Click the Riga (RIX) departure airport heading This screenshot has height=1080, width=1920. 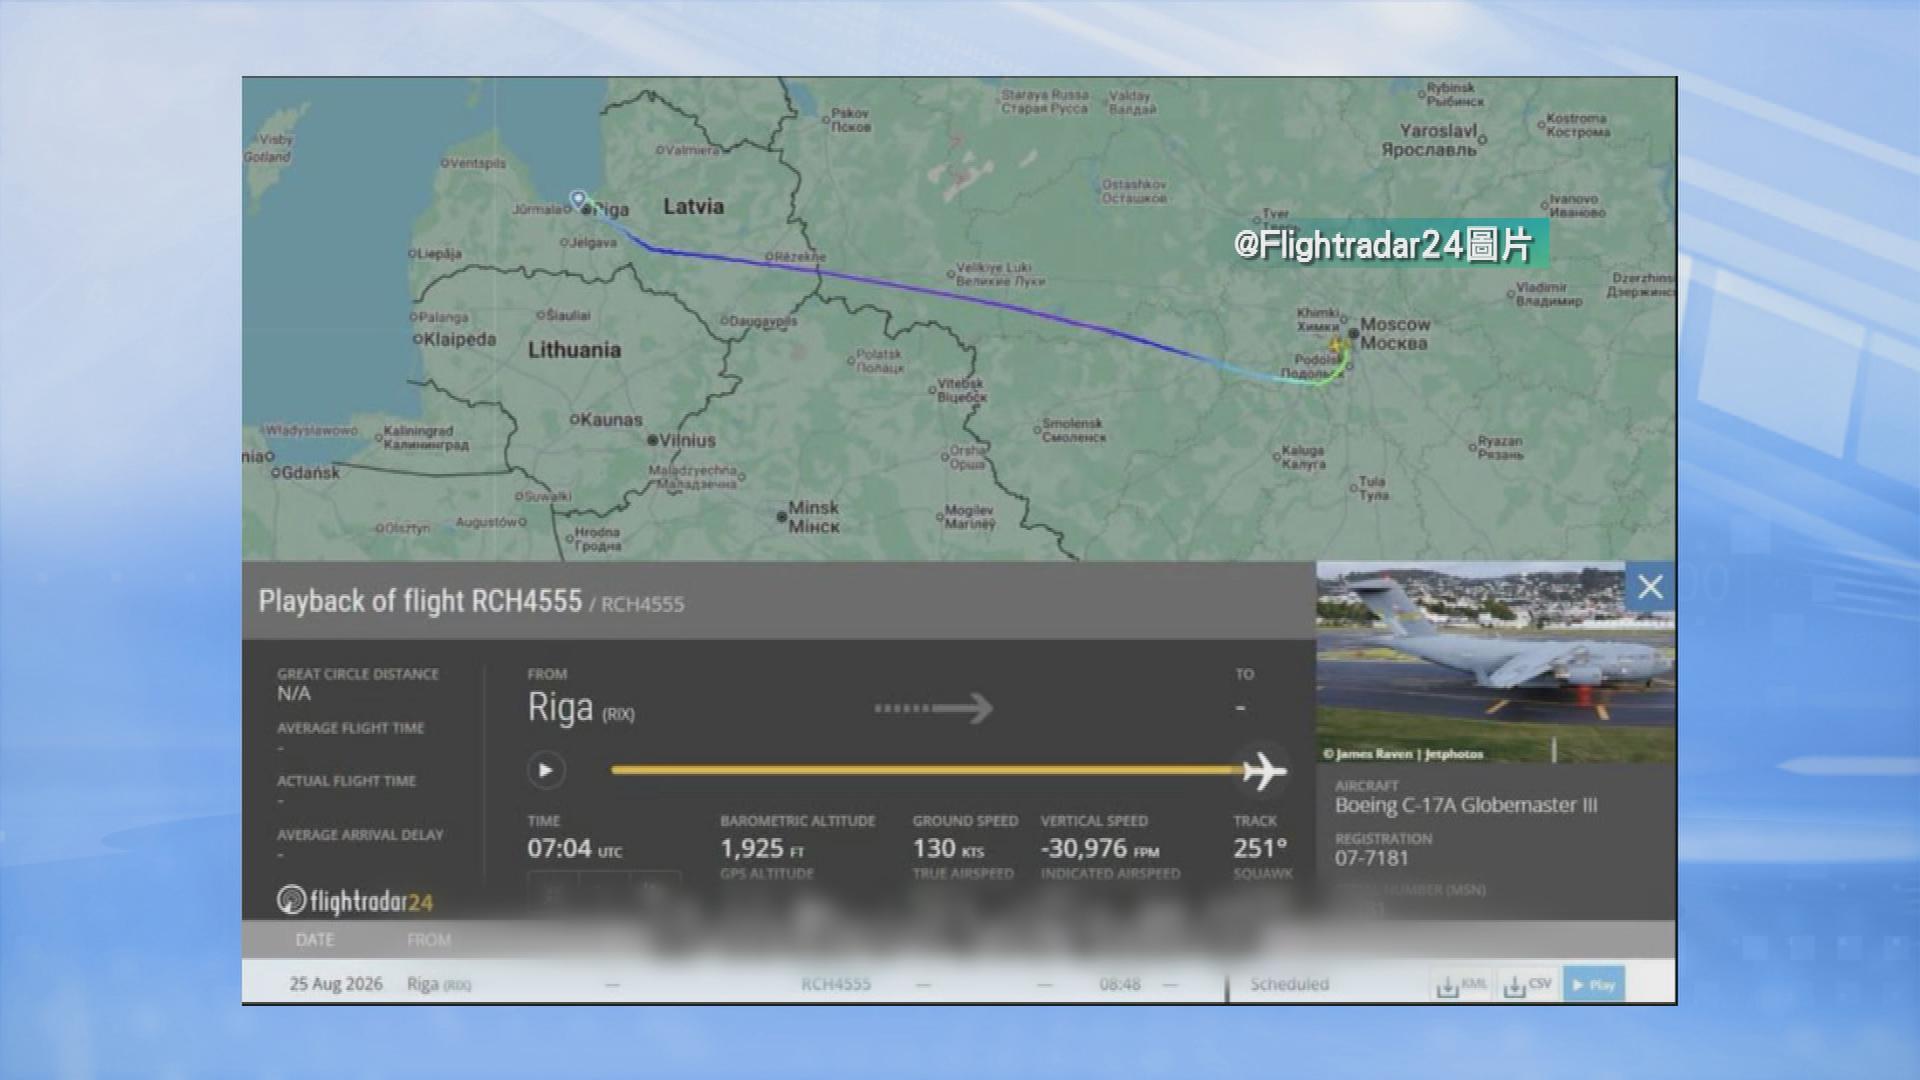tap(581, 709)
